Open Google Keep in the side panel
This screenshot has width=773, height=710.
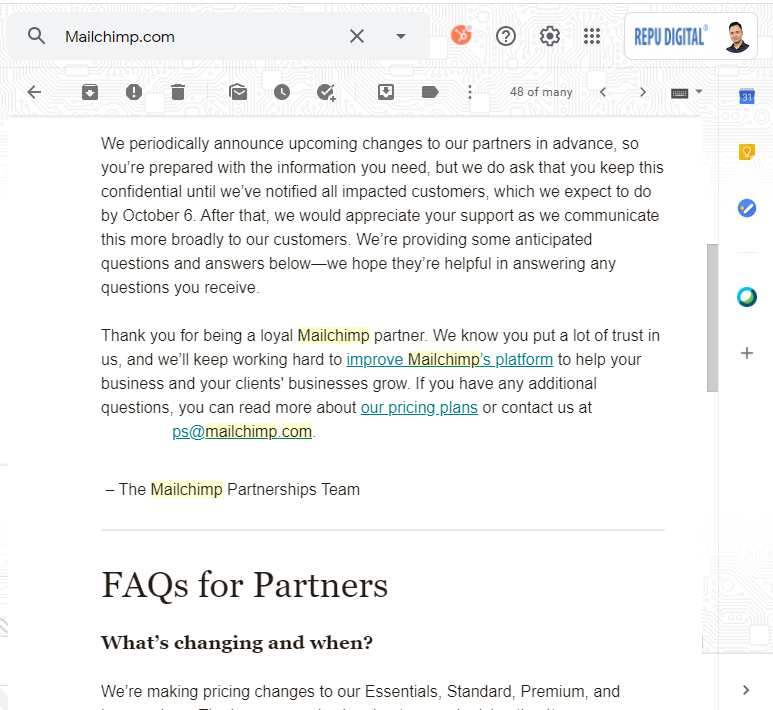pyautogui.click(x=747, y=152)
